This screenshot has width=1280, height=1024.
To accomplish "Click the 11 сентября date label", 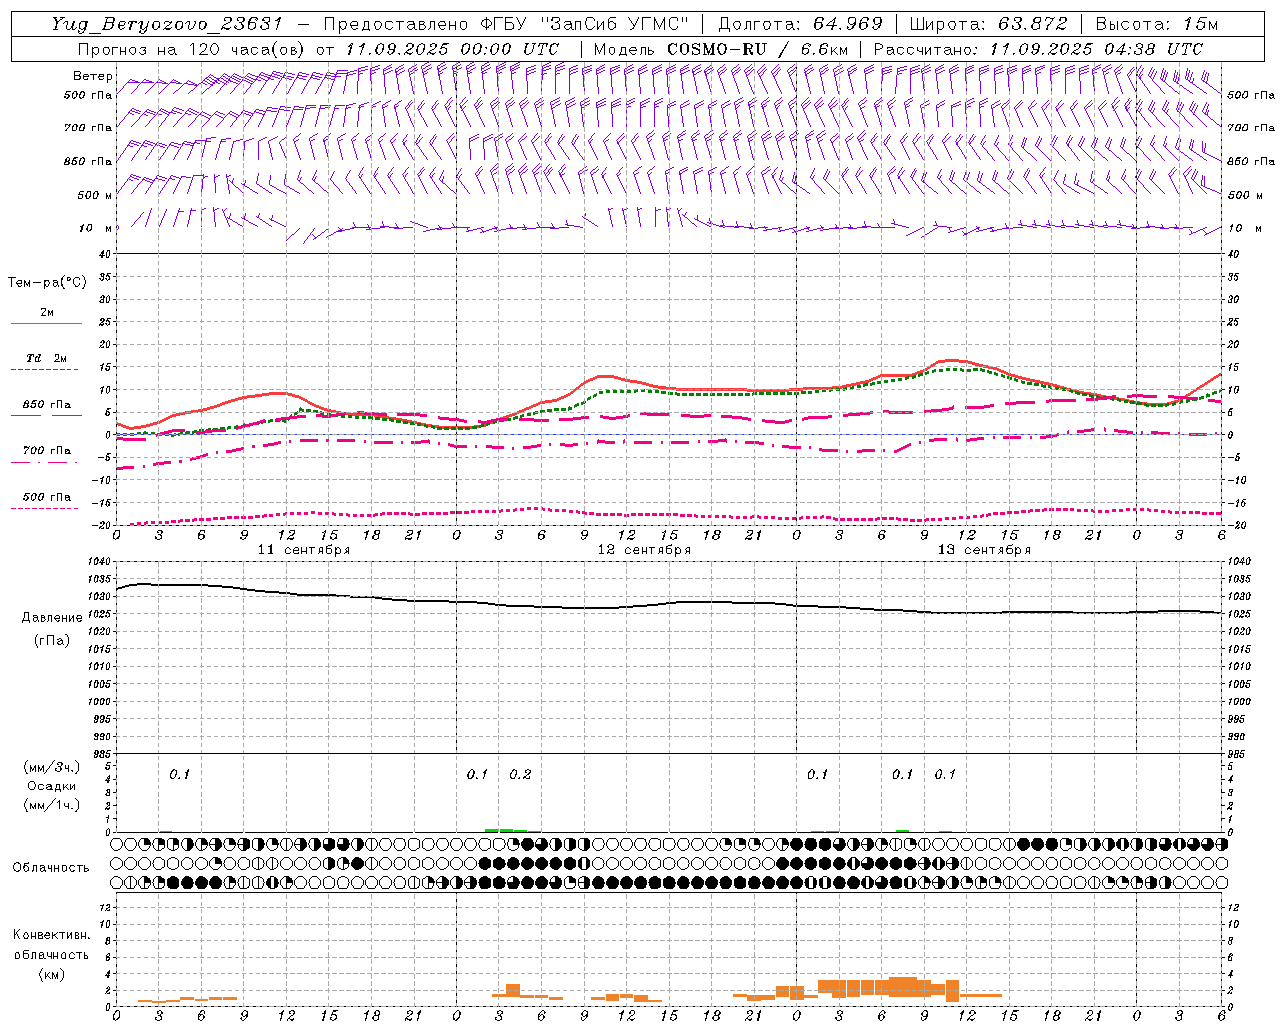I will pos(304,550).
